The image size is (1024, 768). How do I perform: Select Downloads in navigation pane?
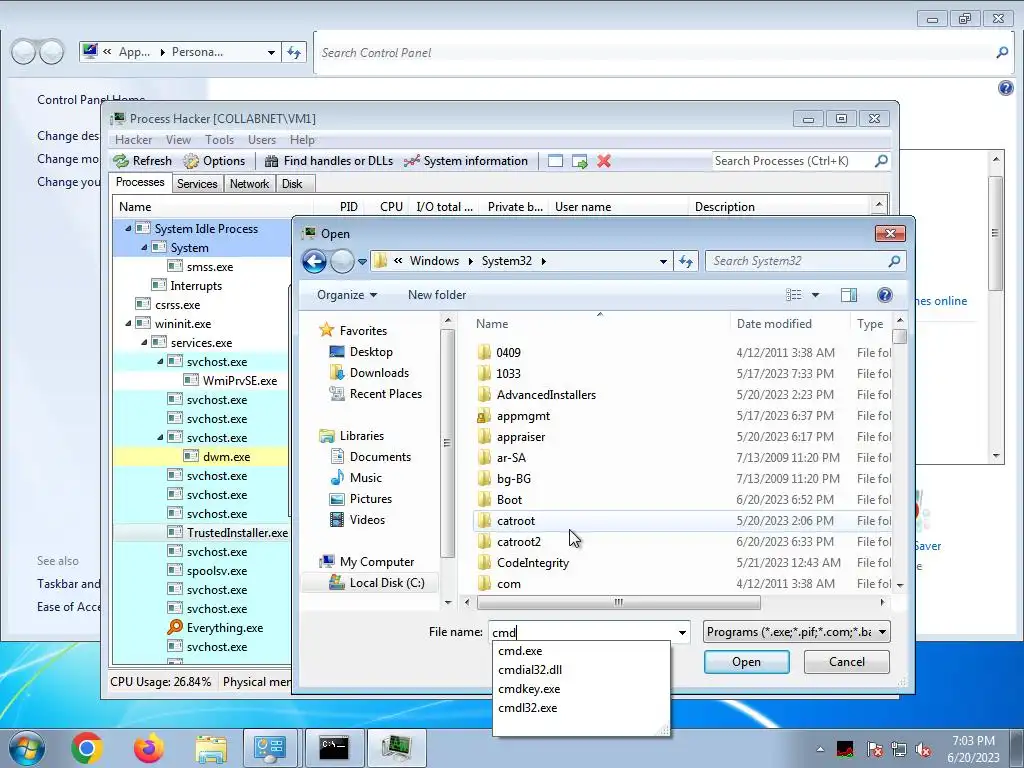[379, 373]
